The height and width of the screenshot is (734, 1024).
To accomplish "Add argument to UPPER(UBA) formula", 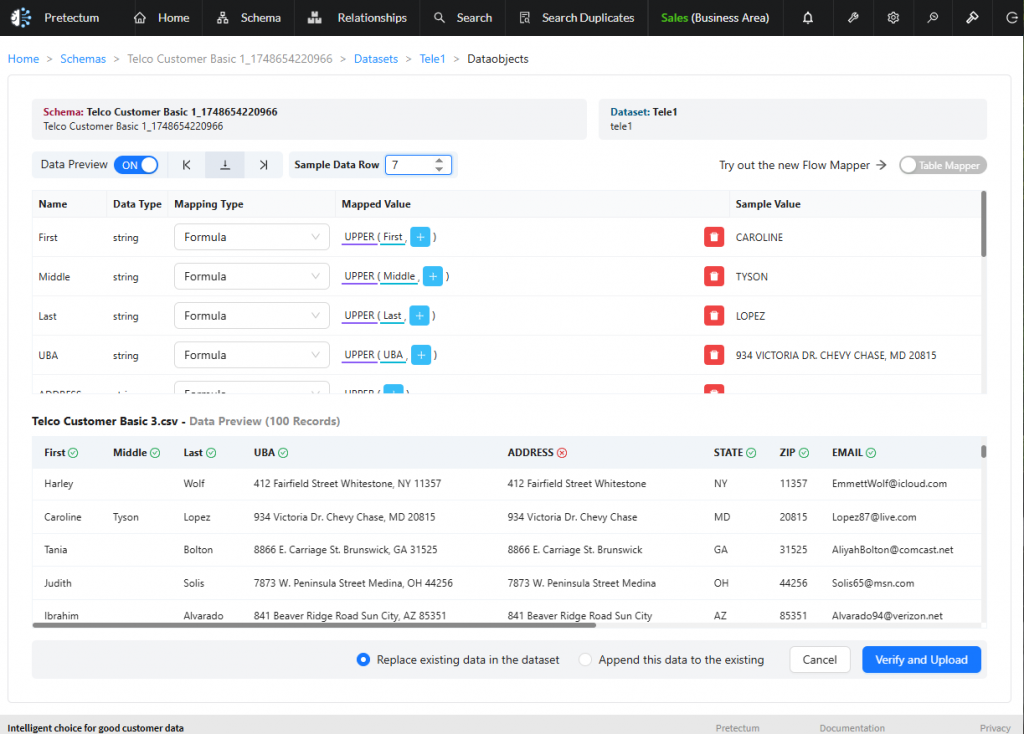I will (x=421, y=355).
